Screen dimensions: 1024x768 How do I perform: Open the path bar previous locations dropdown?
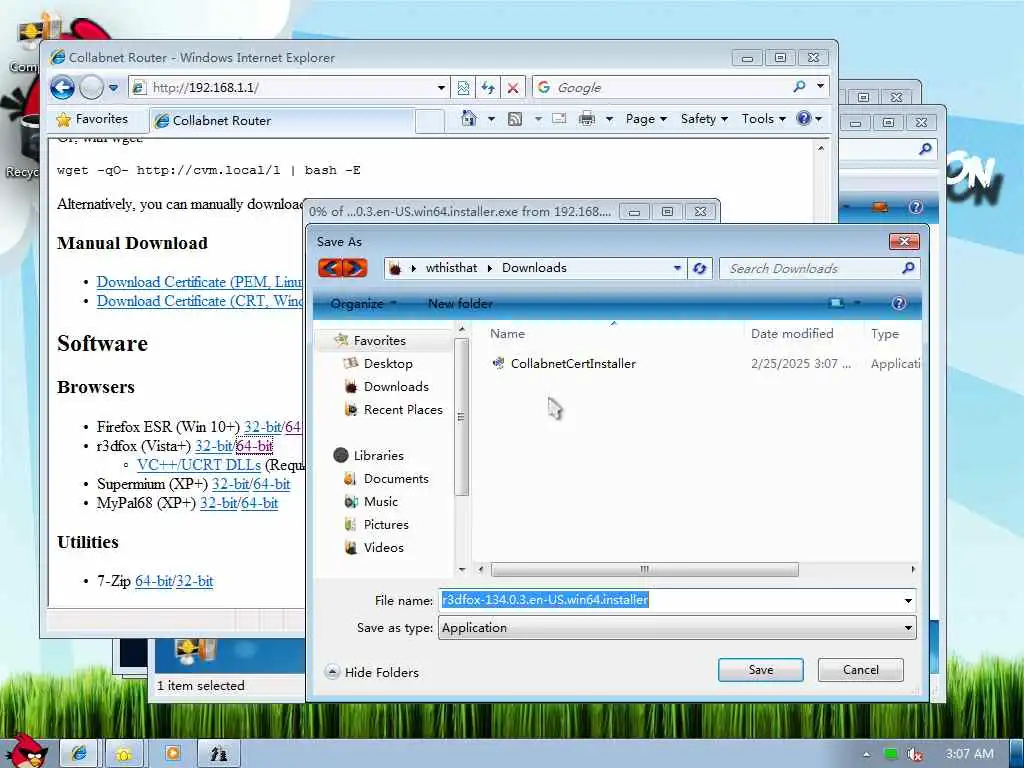tap(677, 268)
